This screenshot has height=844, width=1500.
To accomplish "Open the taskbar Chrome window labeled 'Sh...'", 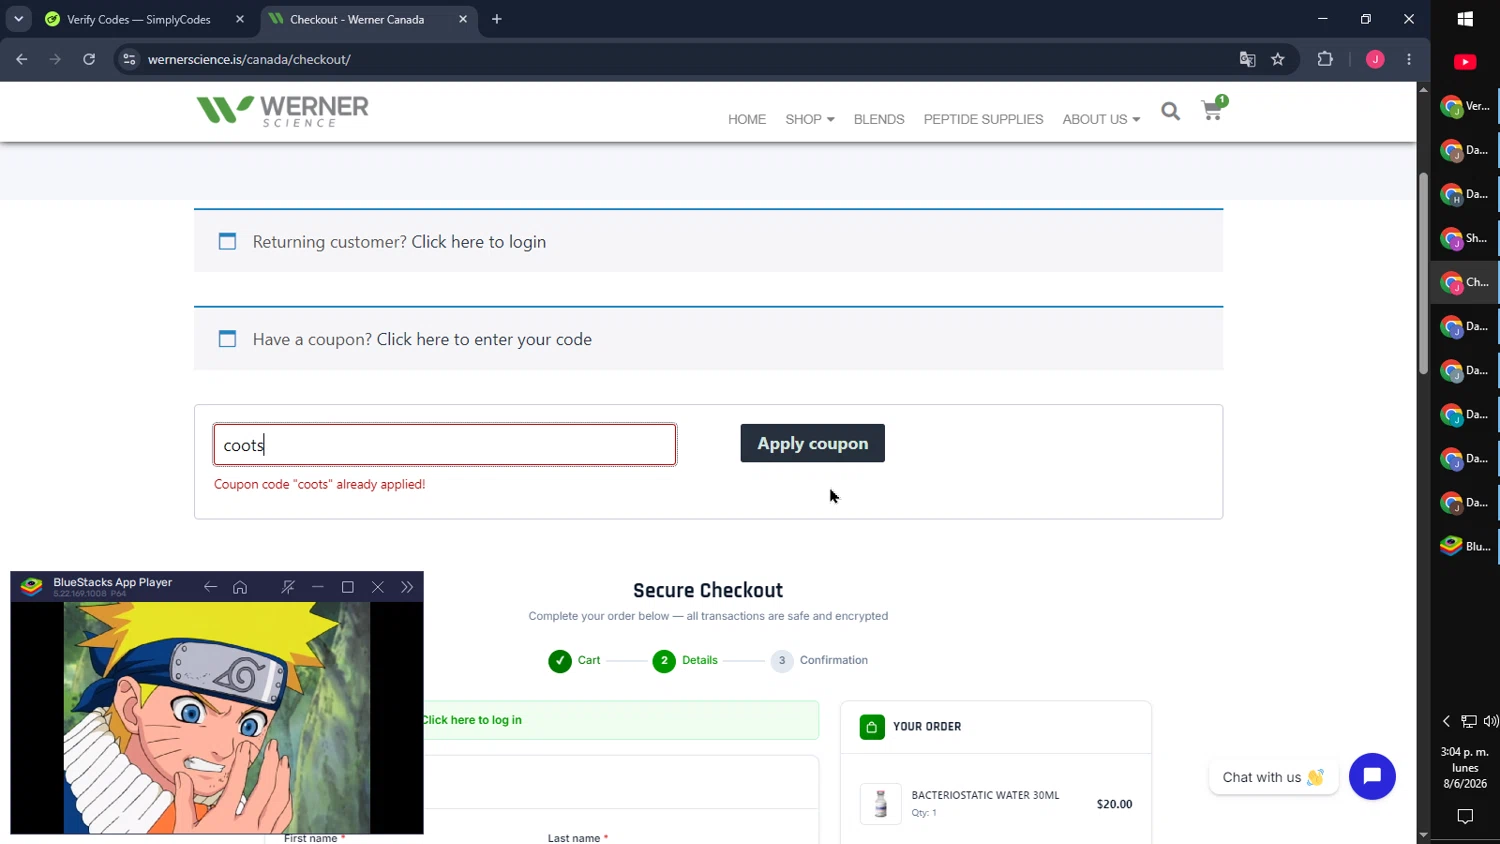I will [x=1465, y=238].
